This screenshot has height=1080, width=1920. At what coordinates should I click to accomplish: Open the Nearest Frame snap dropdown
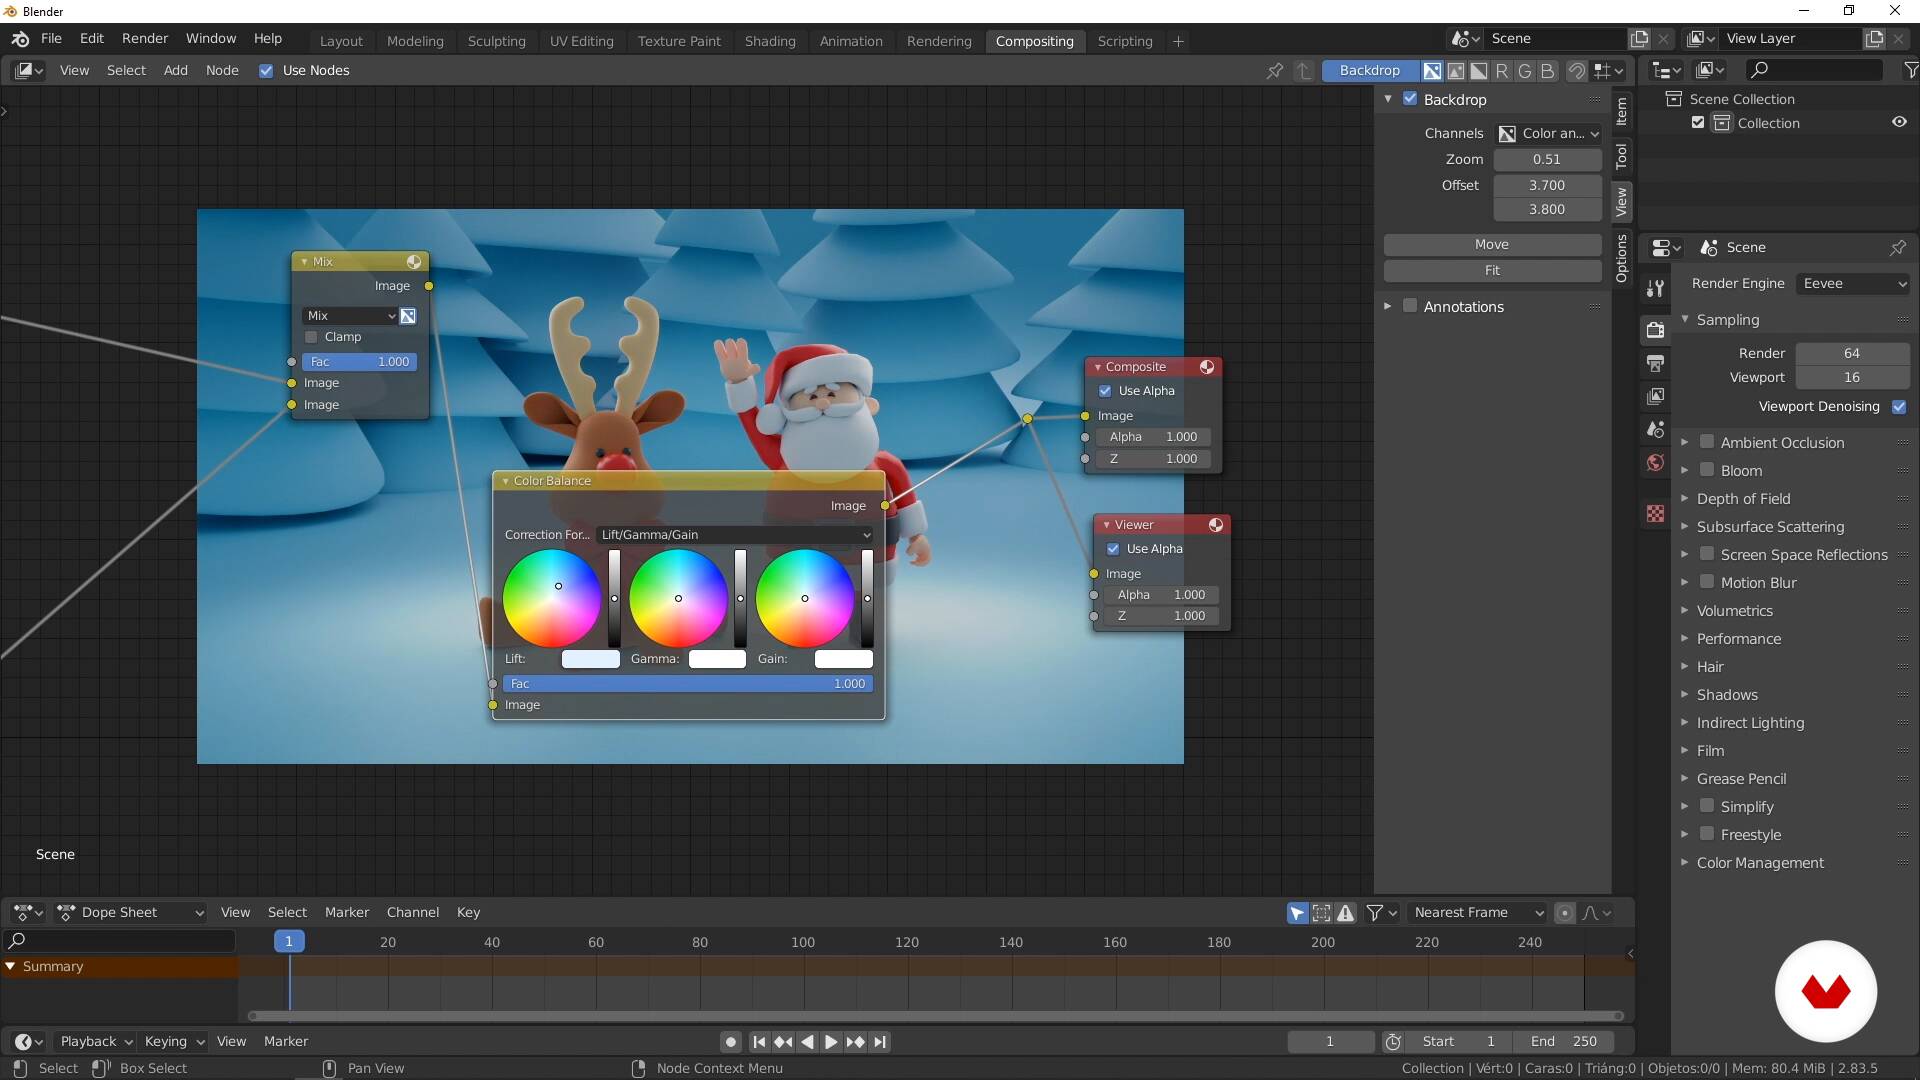click(x=1477, y=913)
